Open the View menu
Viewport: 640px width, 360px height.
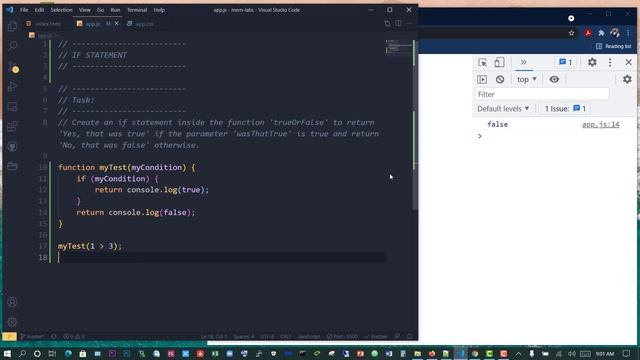(84, 10)
